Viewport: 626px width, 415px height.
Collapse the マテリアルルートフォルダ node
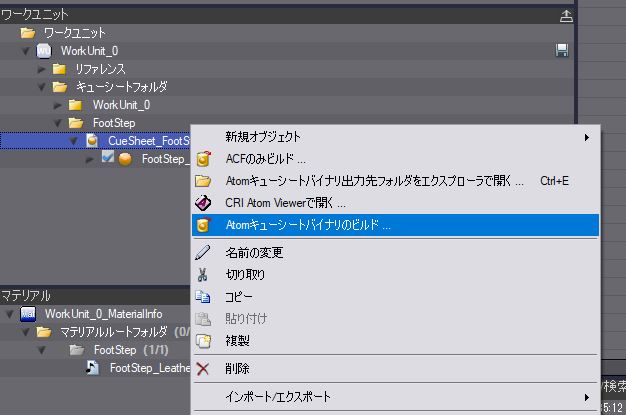(x=26, y=332)
